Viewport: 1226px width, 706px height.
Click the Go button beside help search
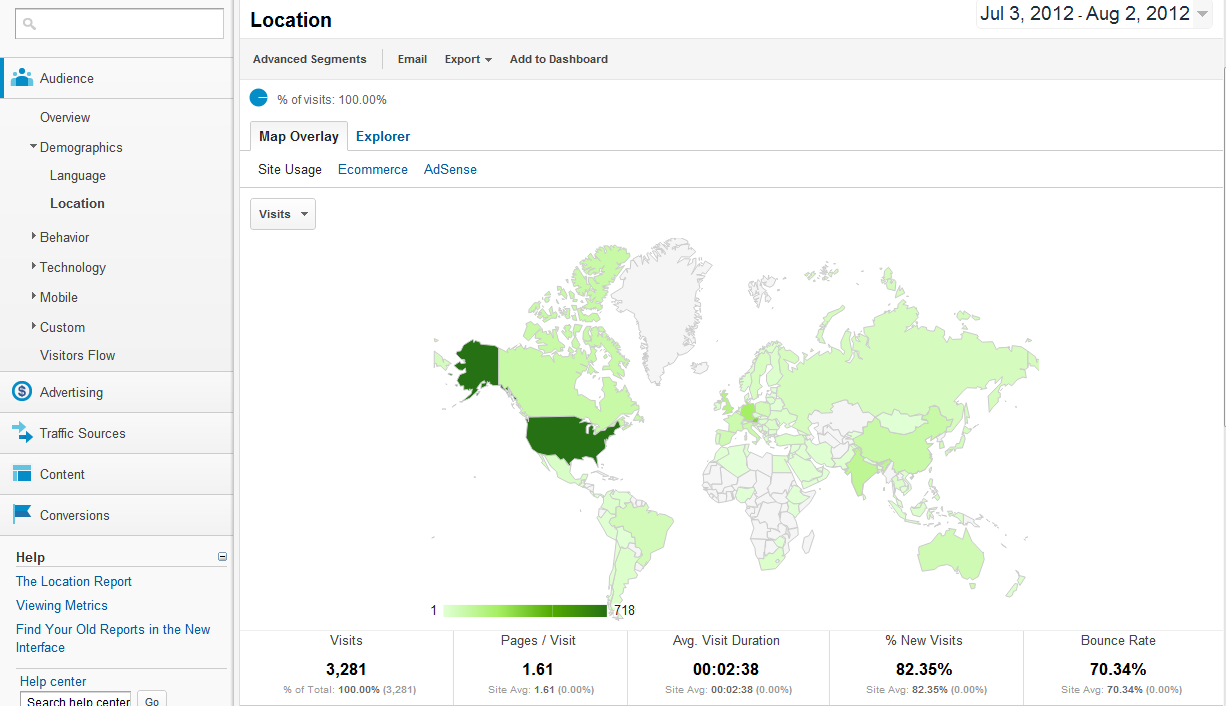pyautogui.click(x=152, y=700)
